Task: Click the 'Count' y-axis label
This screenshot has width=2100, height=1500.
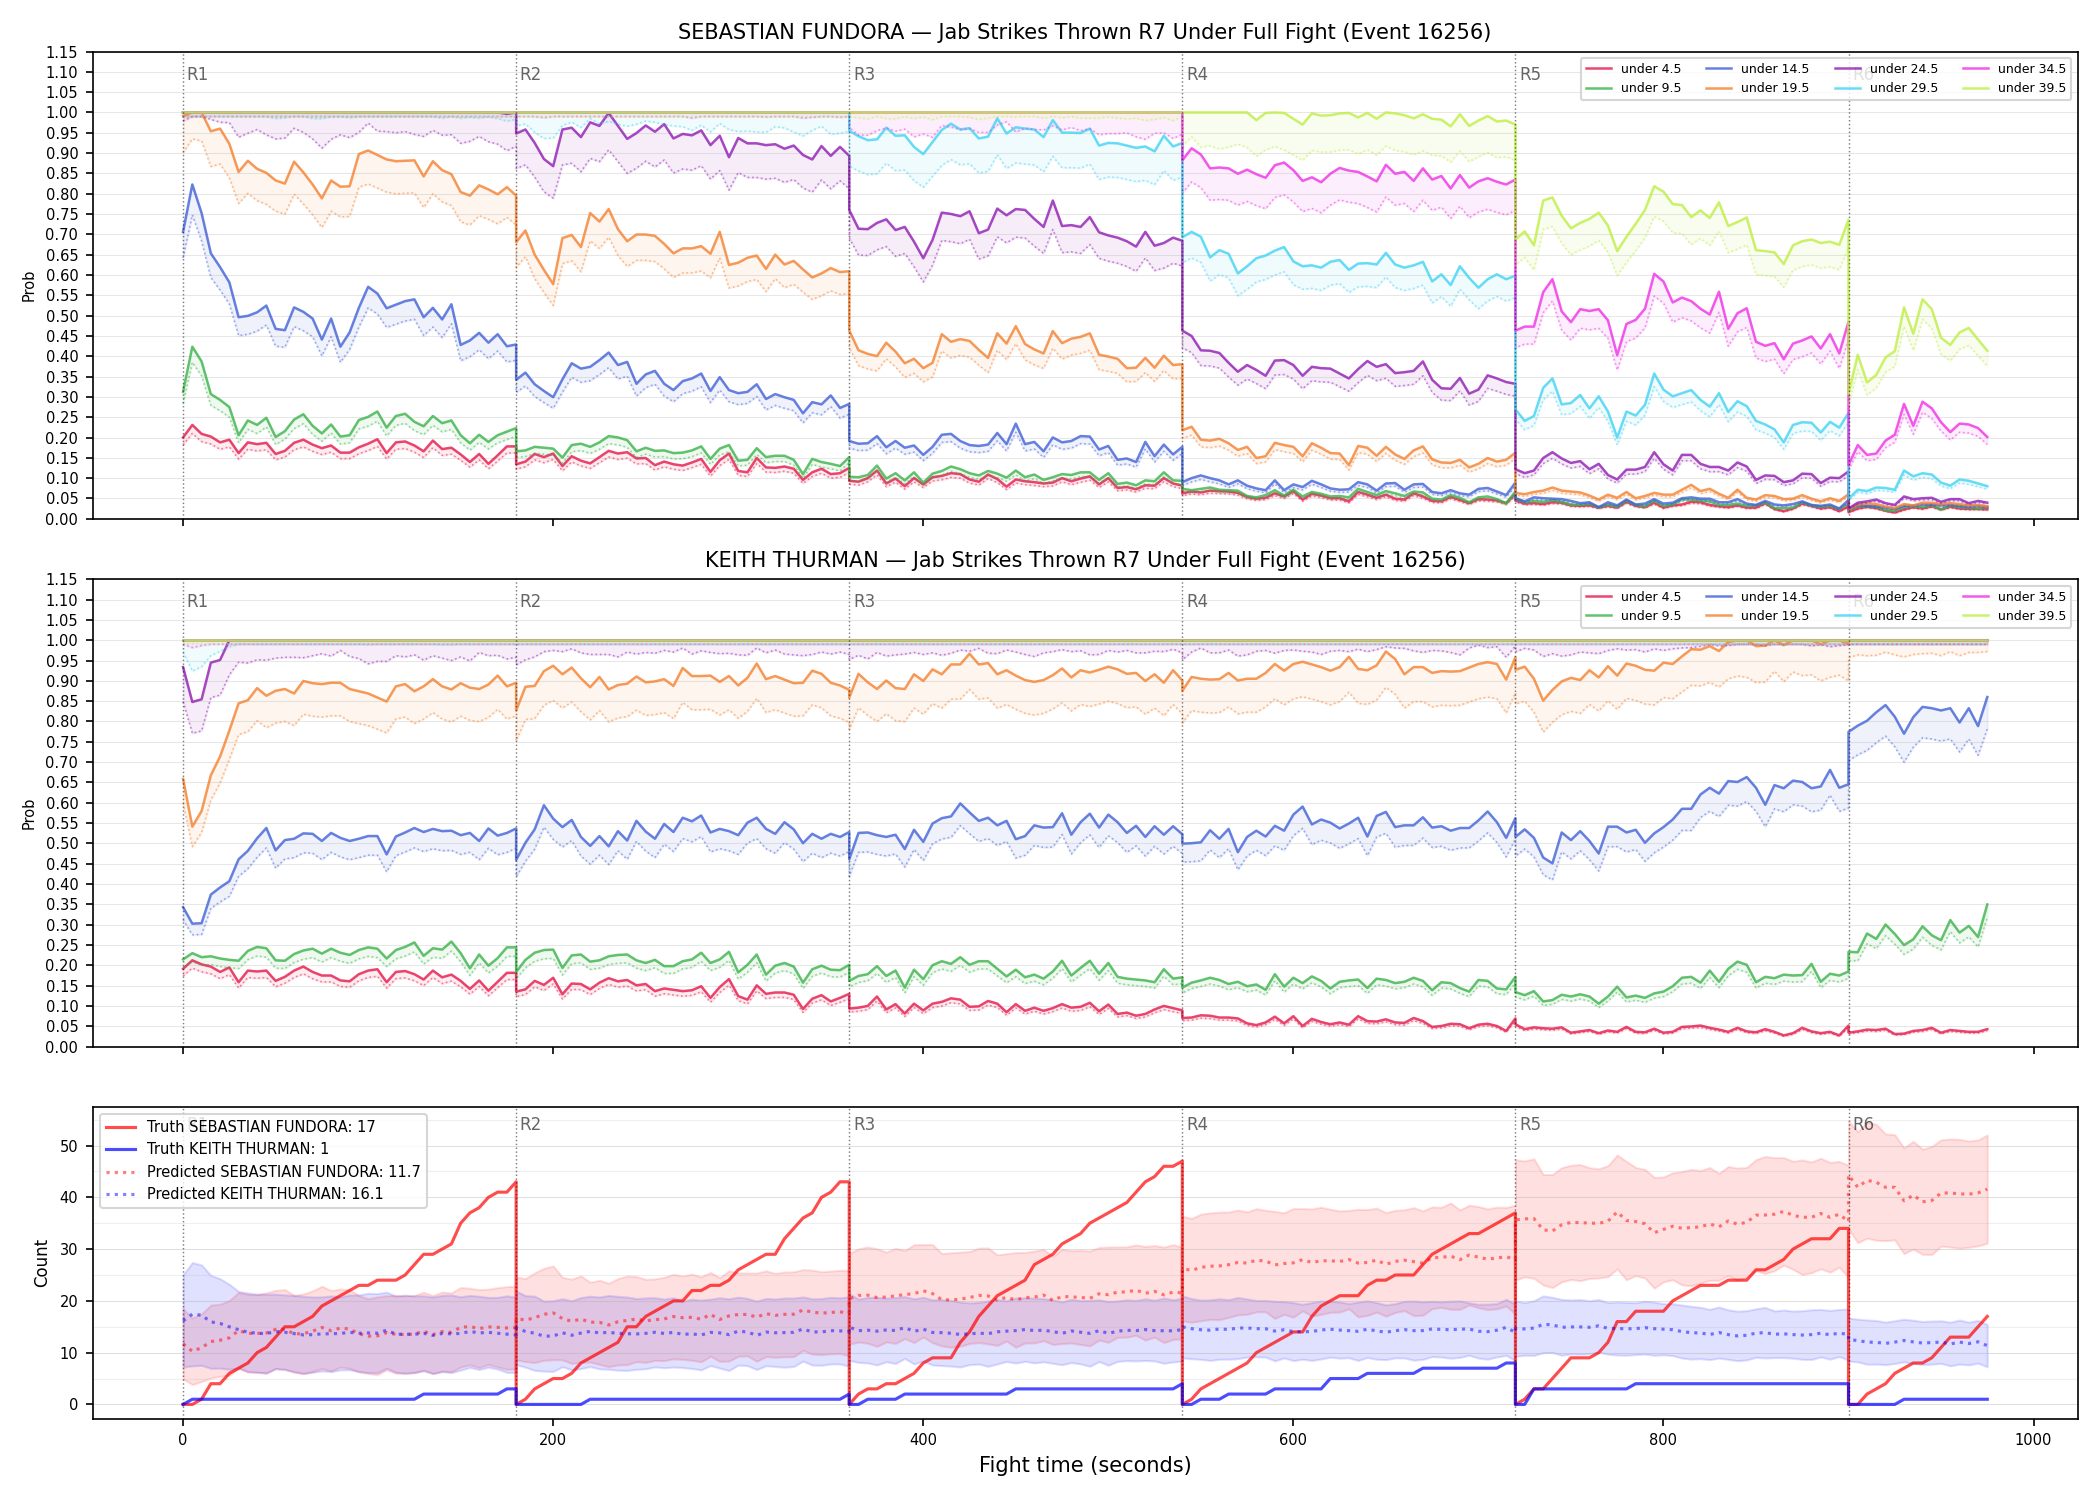Action: tap(41, 1263)
